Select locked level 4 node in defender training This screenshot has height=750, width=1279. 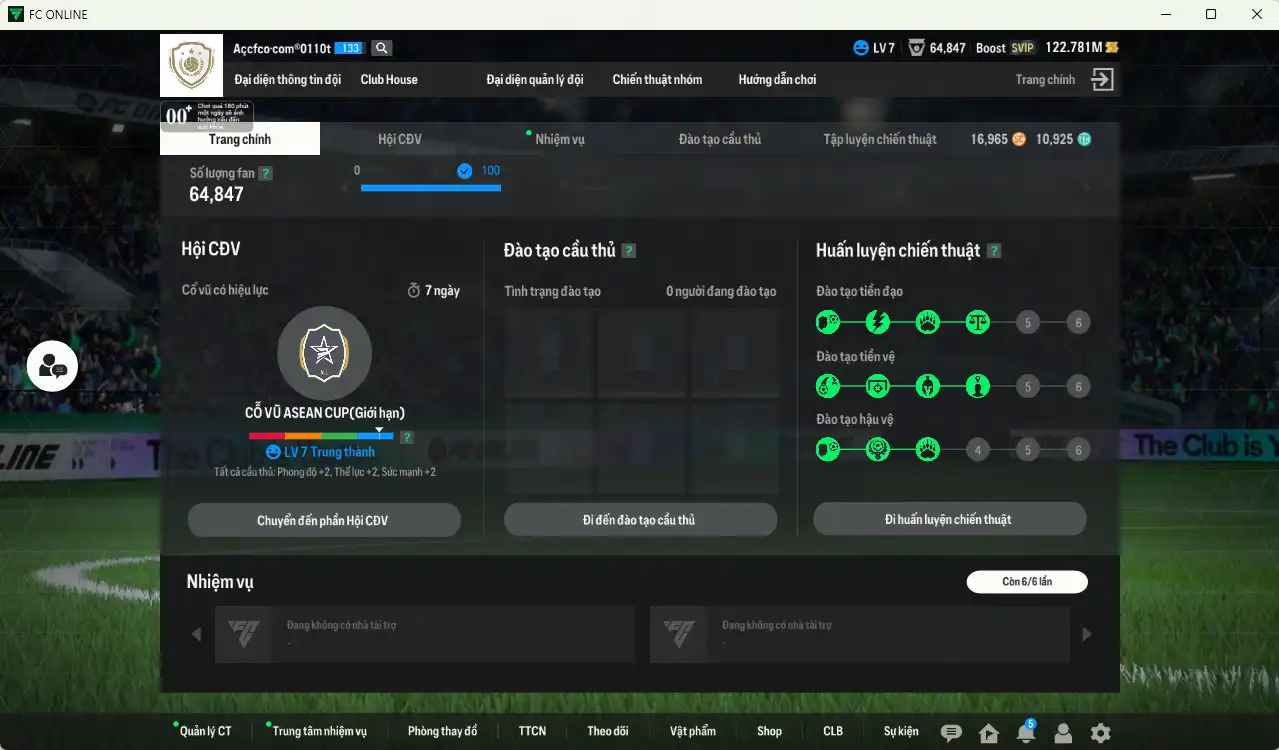click(x=977, y=450)
